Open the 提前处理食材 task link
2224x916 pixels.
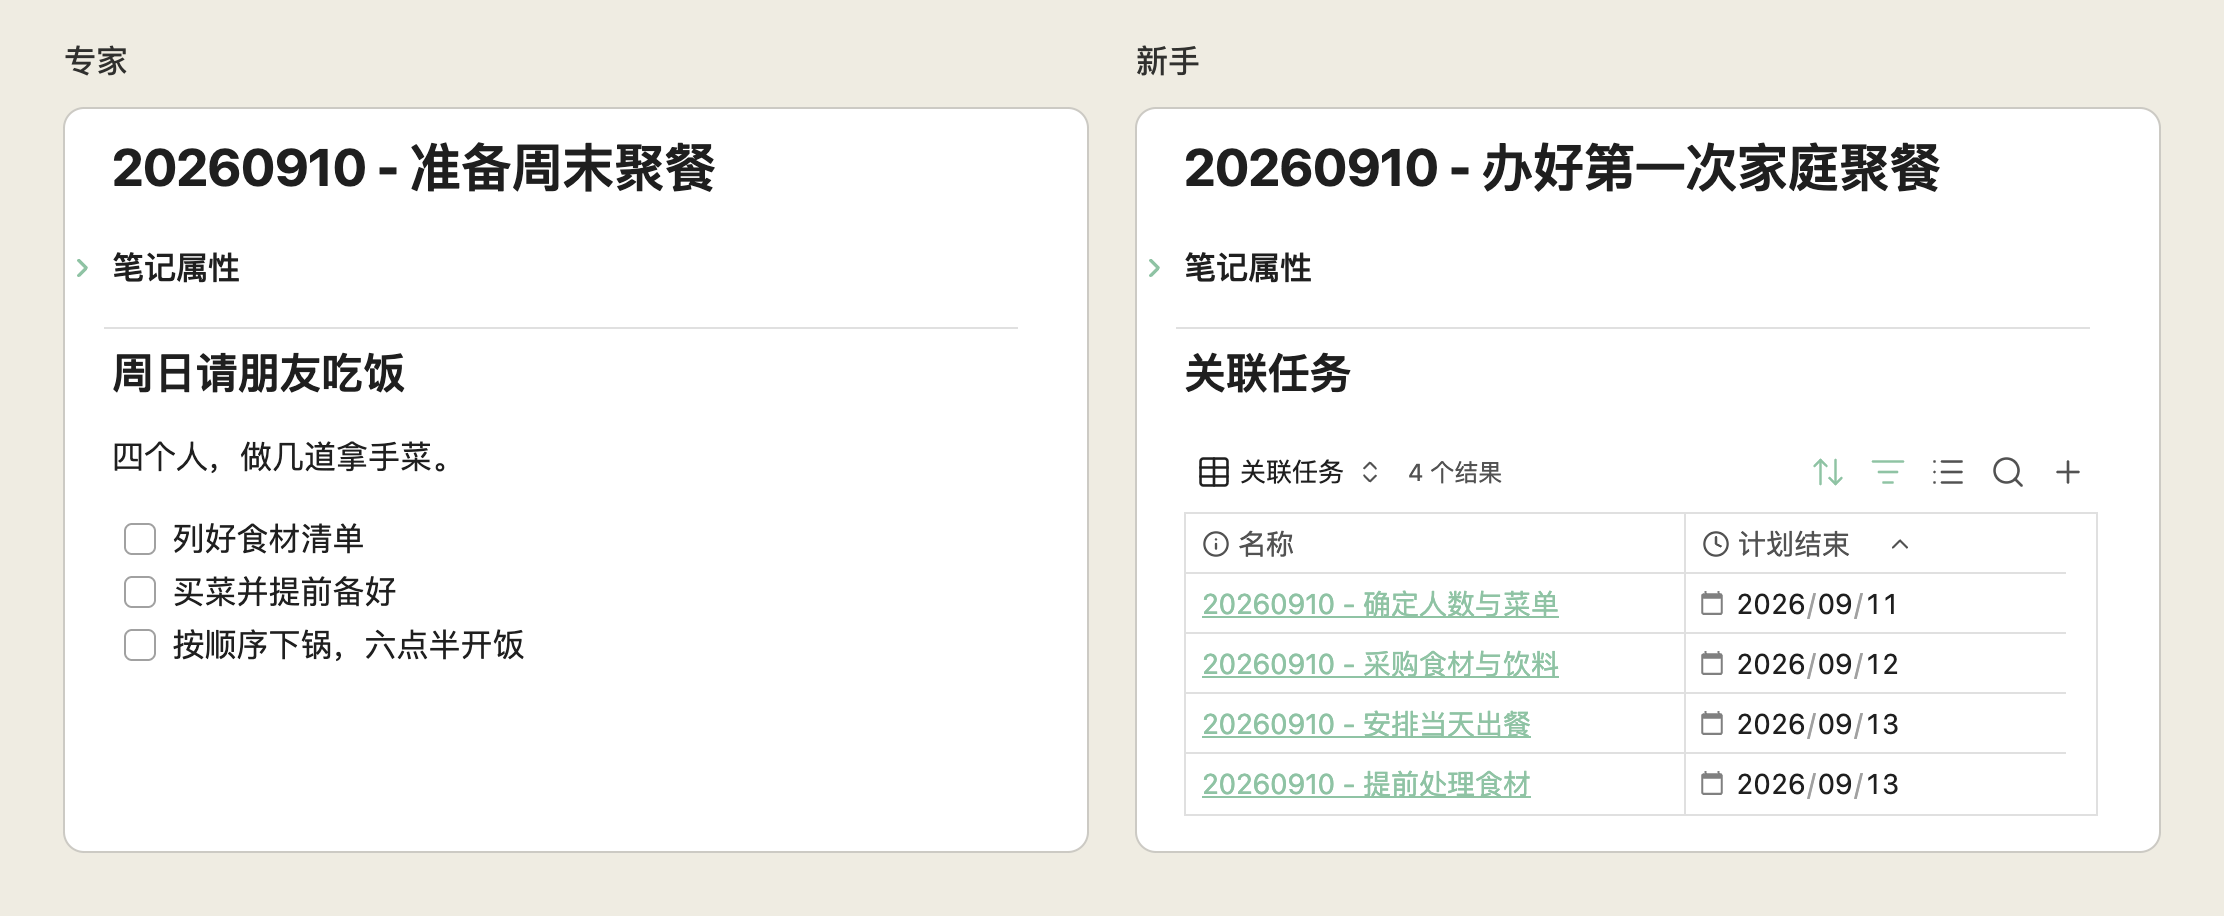coord(1366,784)
